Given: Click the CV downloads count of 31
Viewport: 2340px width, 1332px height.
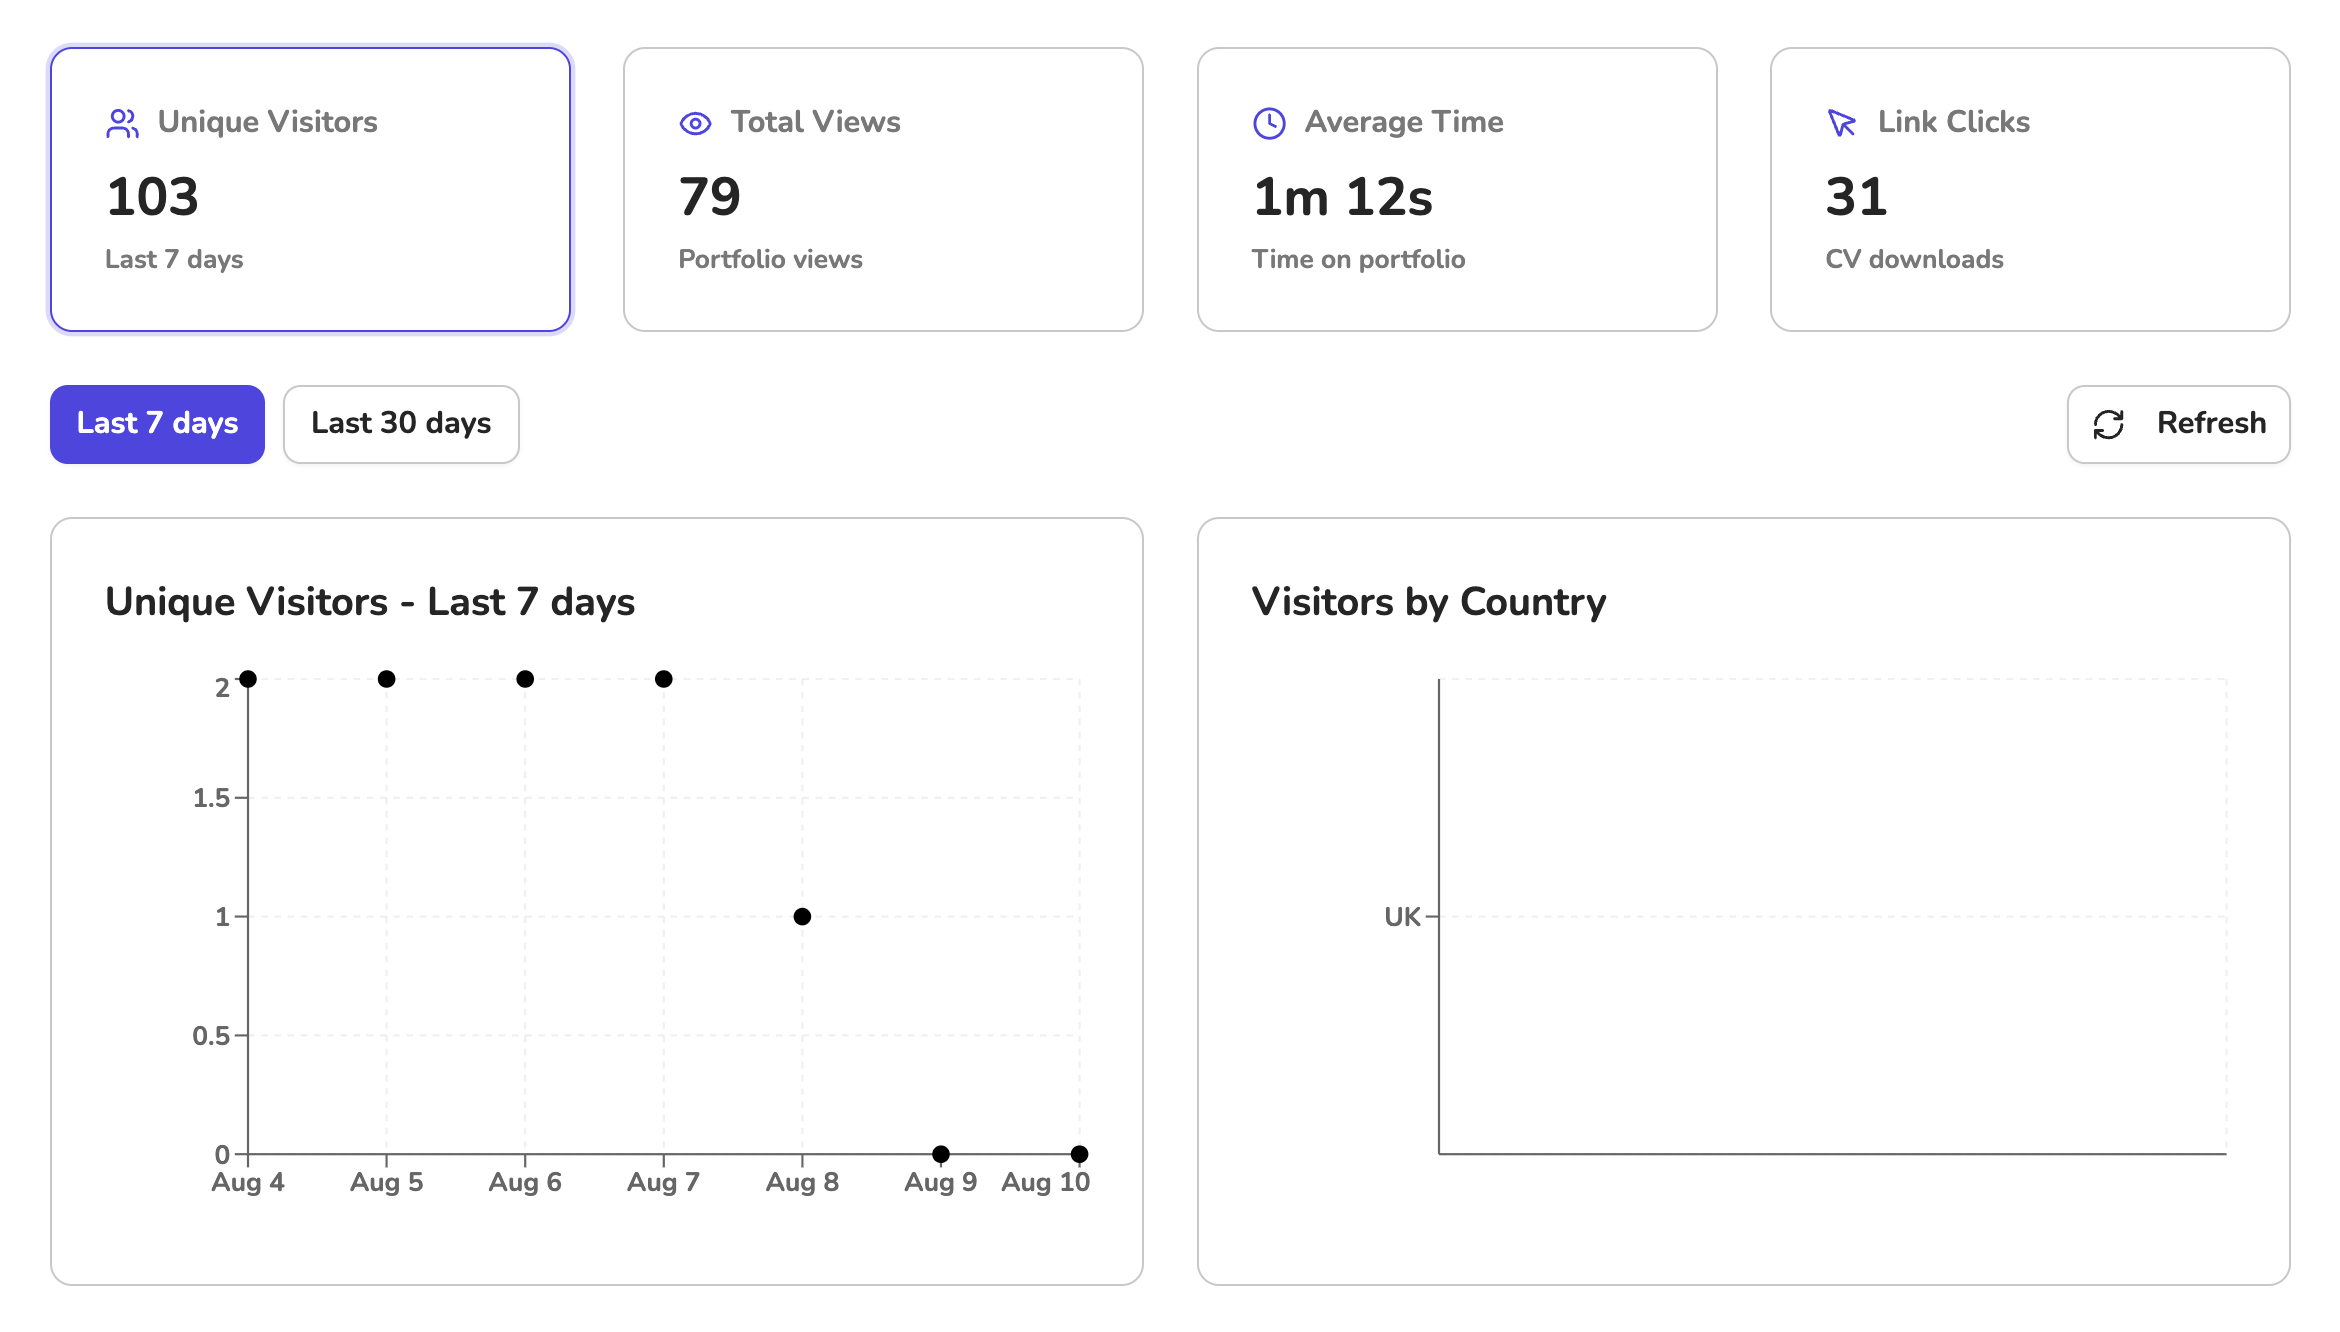Looking at the screenshot, I should 1856,196.
